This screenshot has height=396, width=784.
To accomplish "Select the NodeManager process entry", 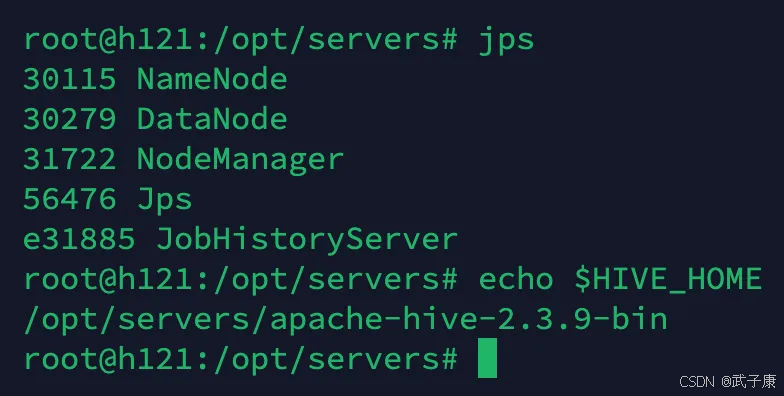I will pos(184,160).
